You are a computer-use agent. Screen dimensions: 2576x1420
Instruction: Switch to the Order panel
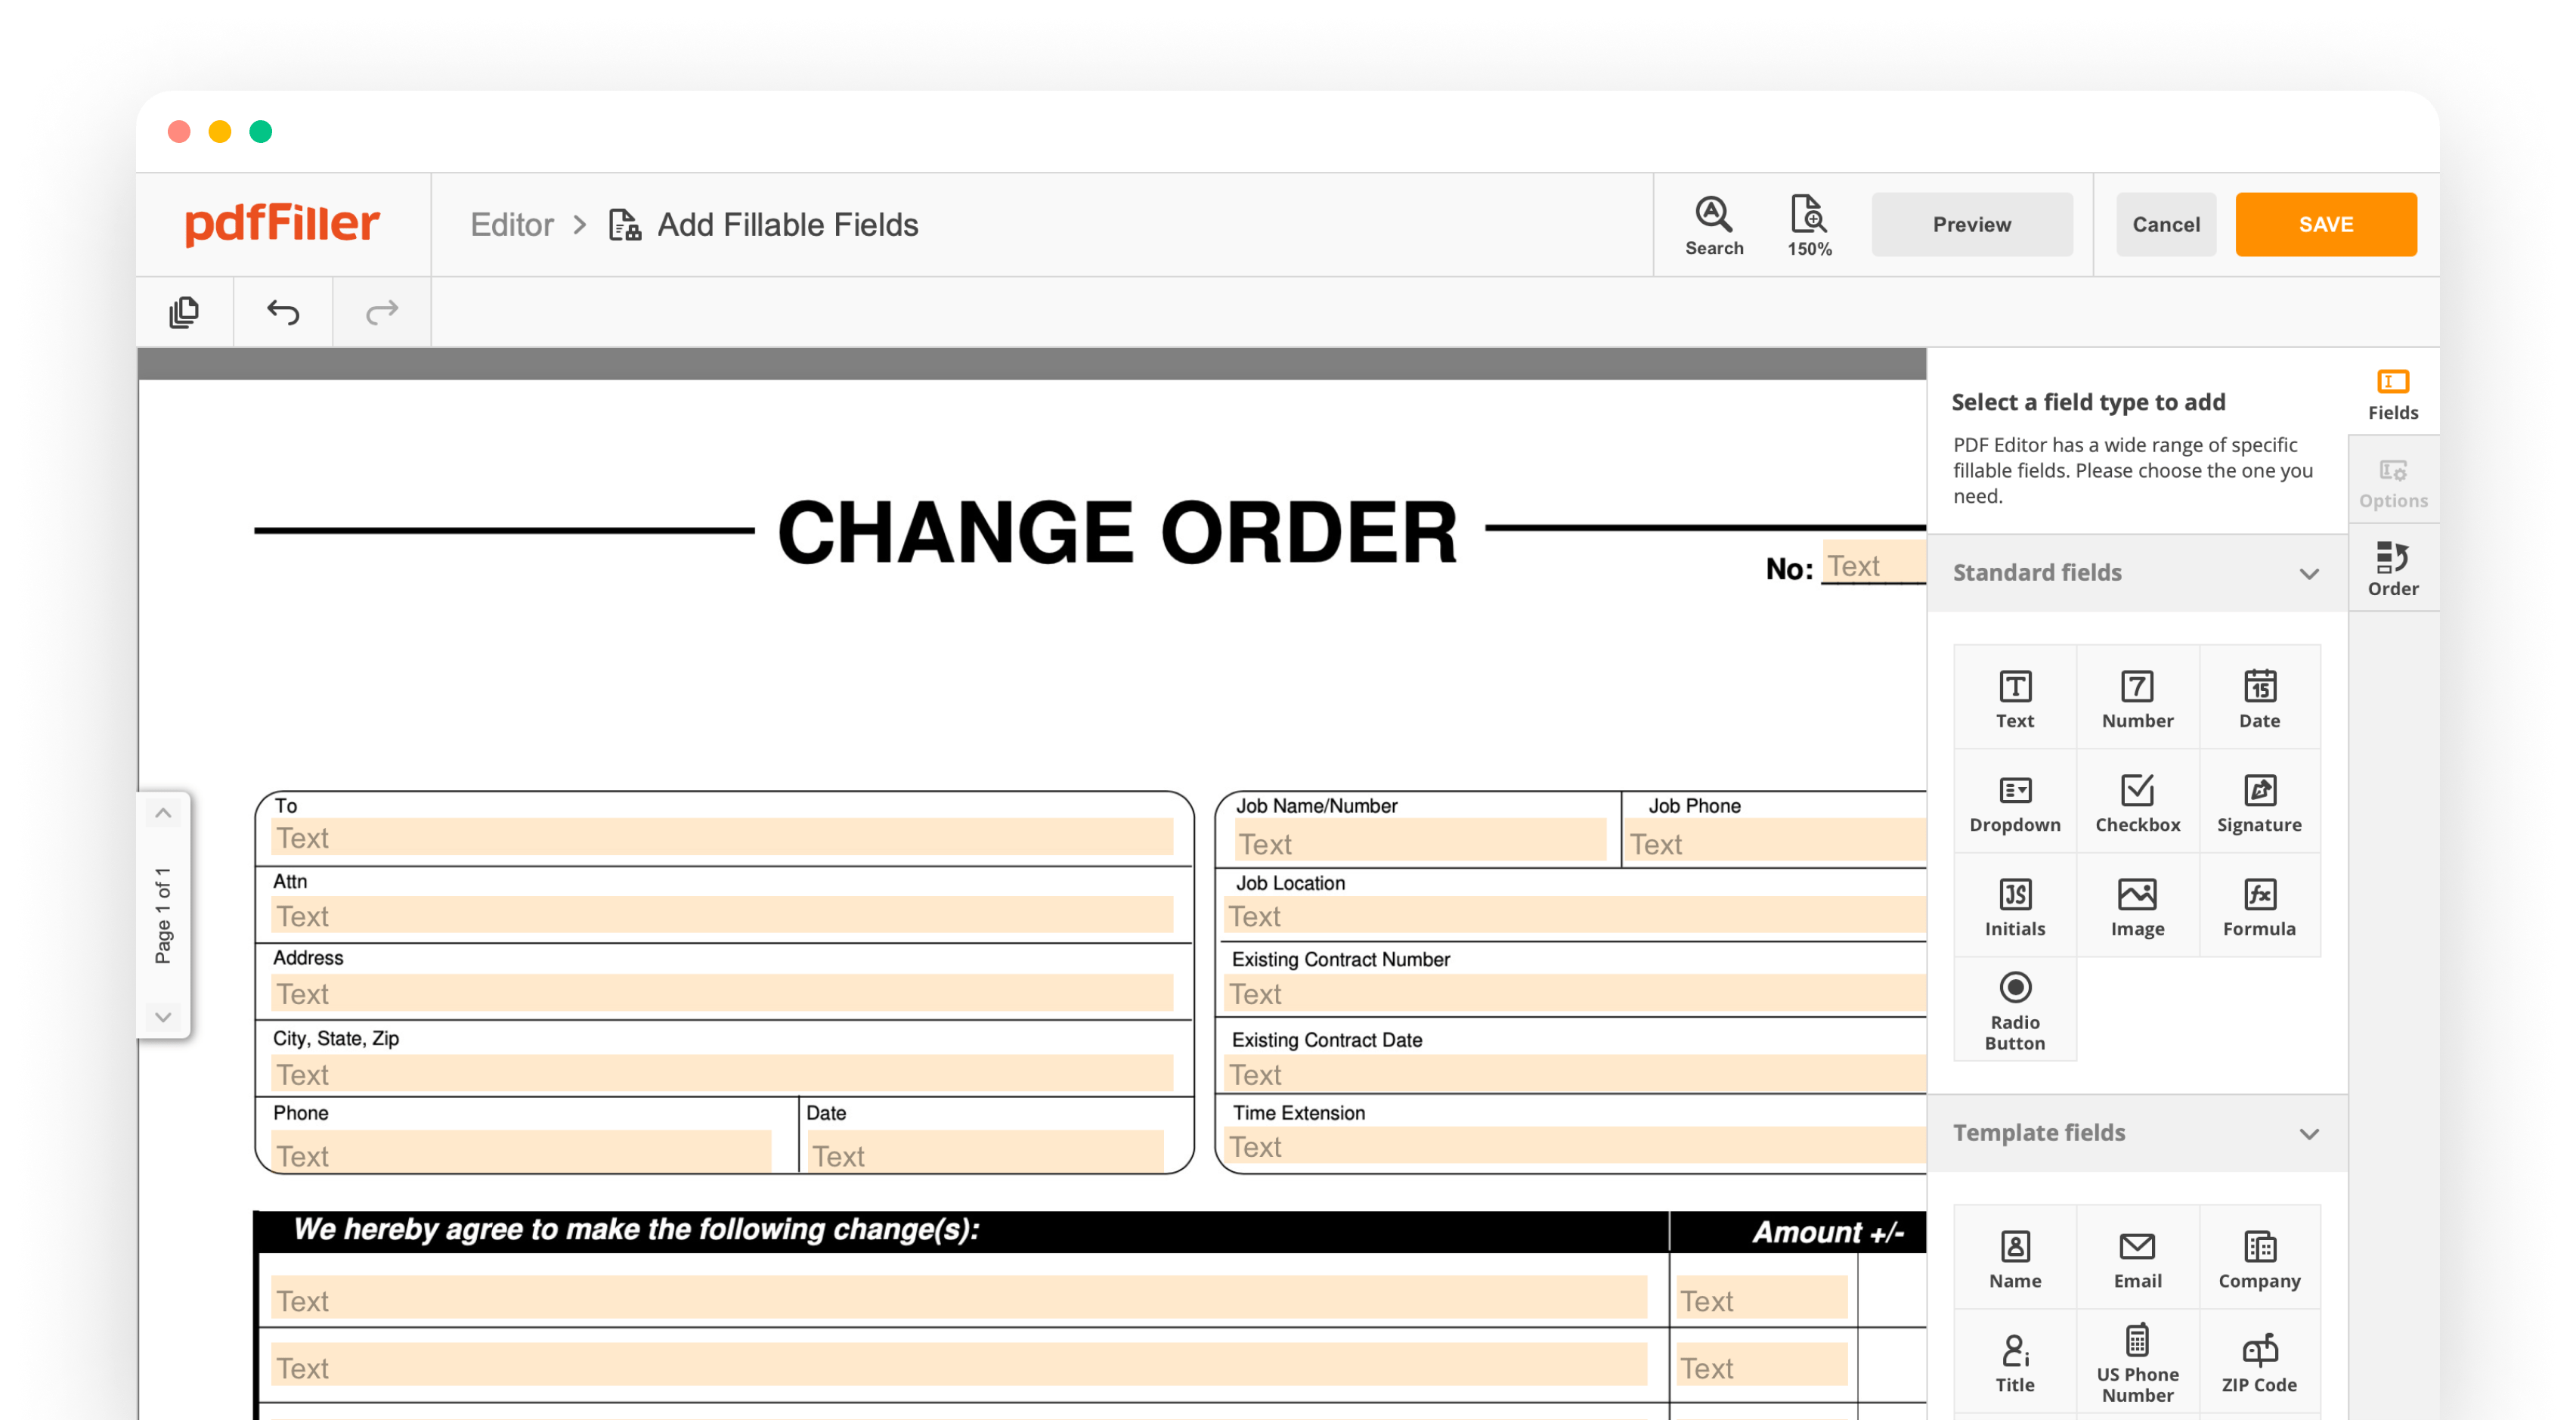(2393, 568)
